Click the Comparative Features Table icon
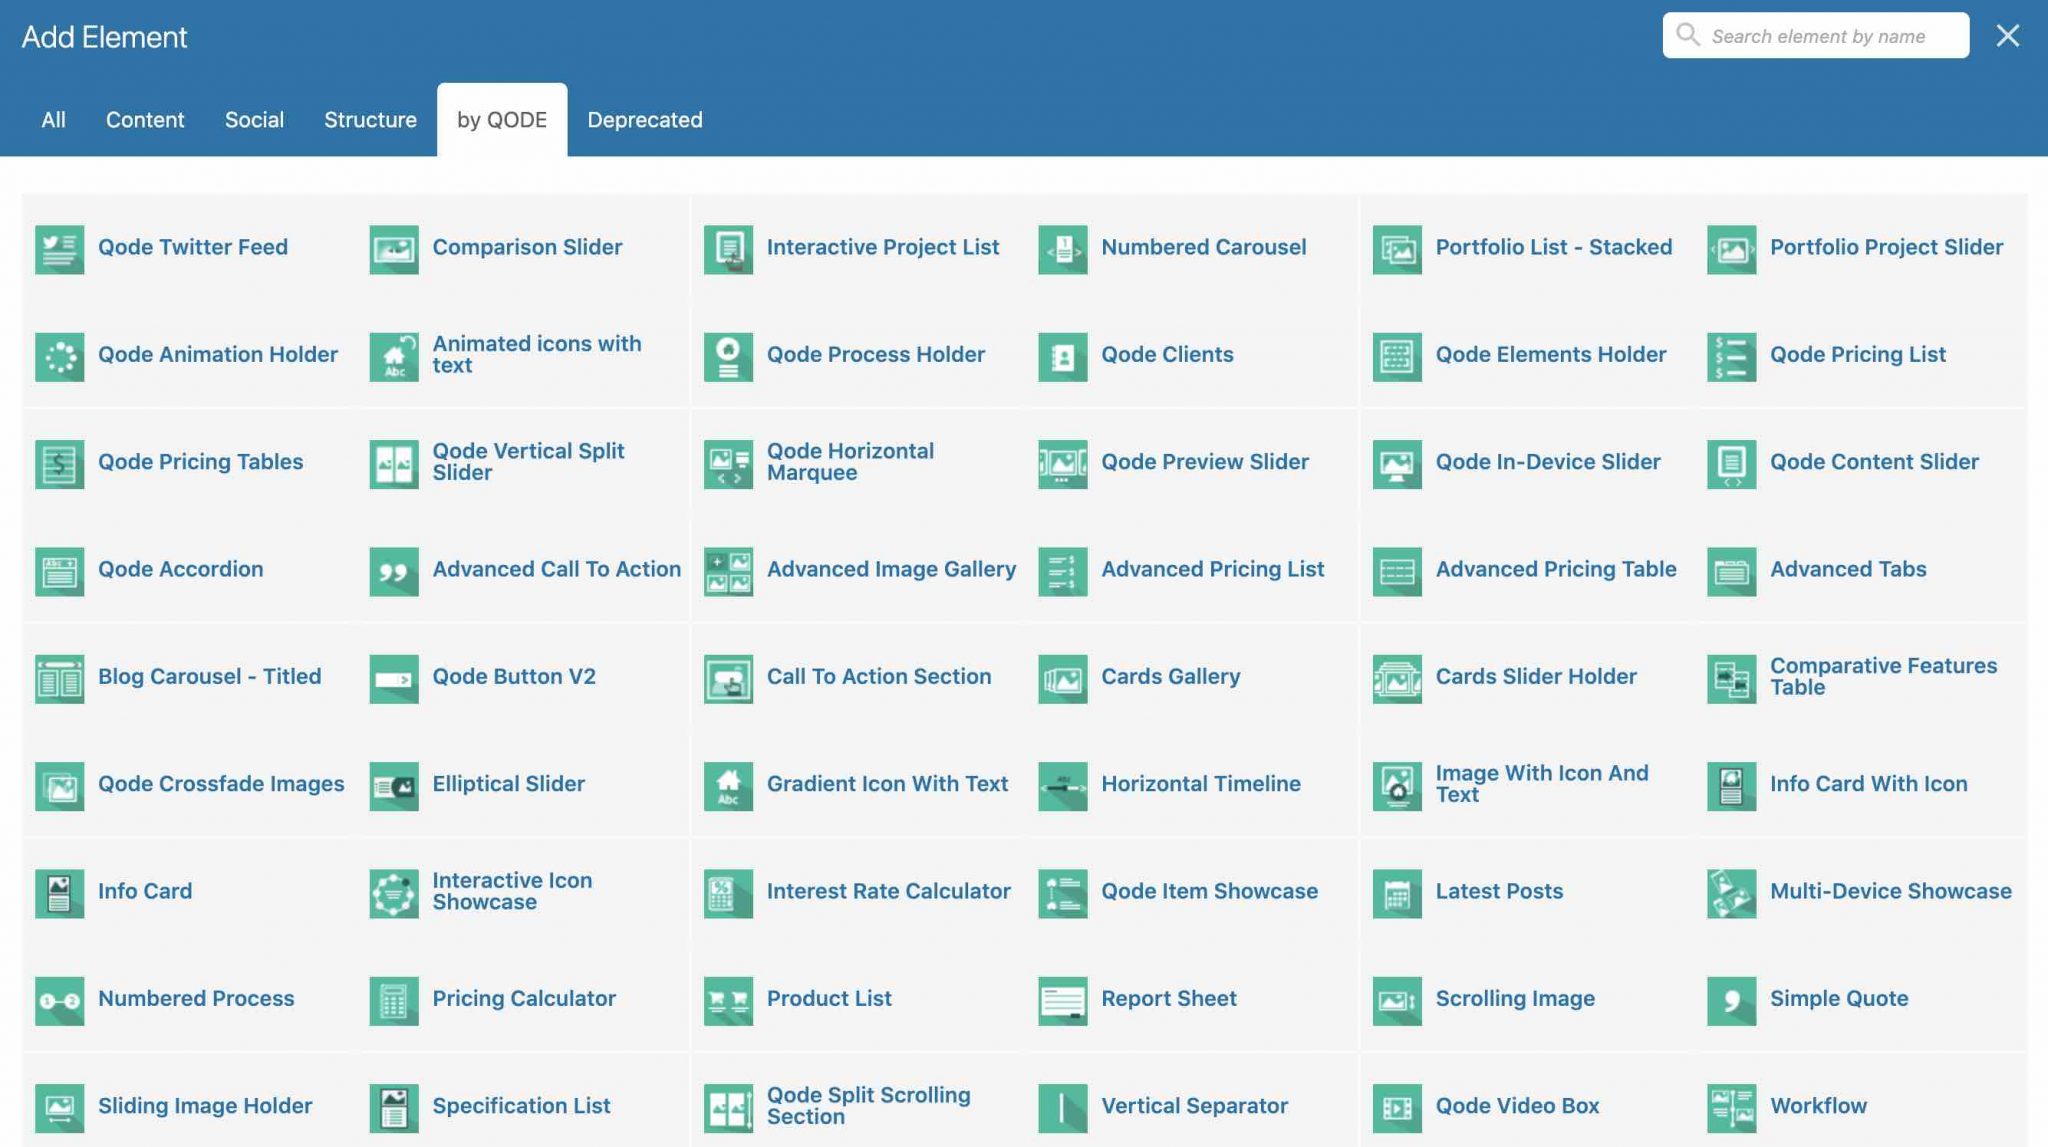This screenshot has width=2048, height=1147. (x=1732, y=679)
